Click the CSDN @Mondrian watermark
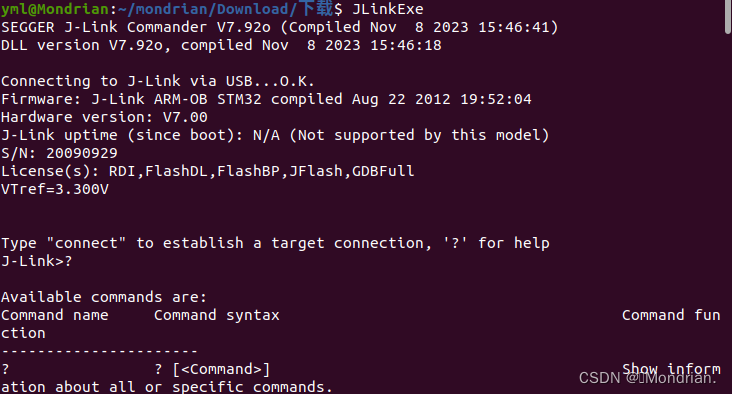The image size is (732, 394). 648,377
